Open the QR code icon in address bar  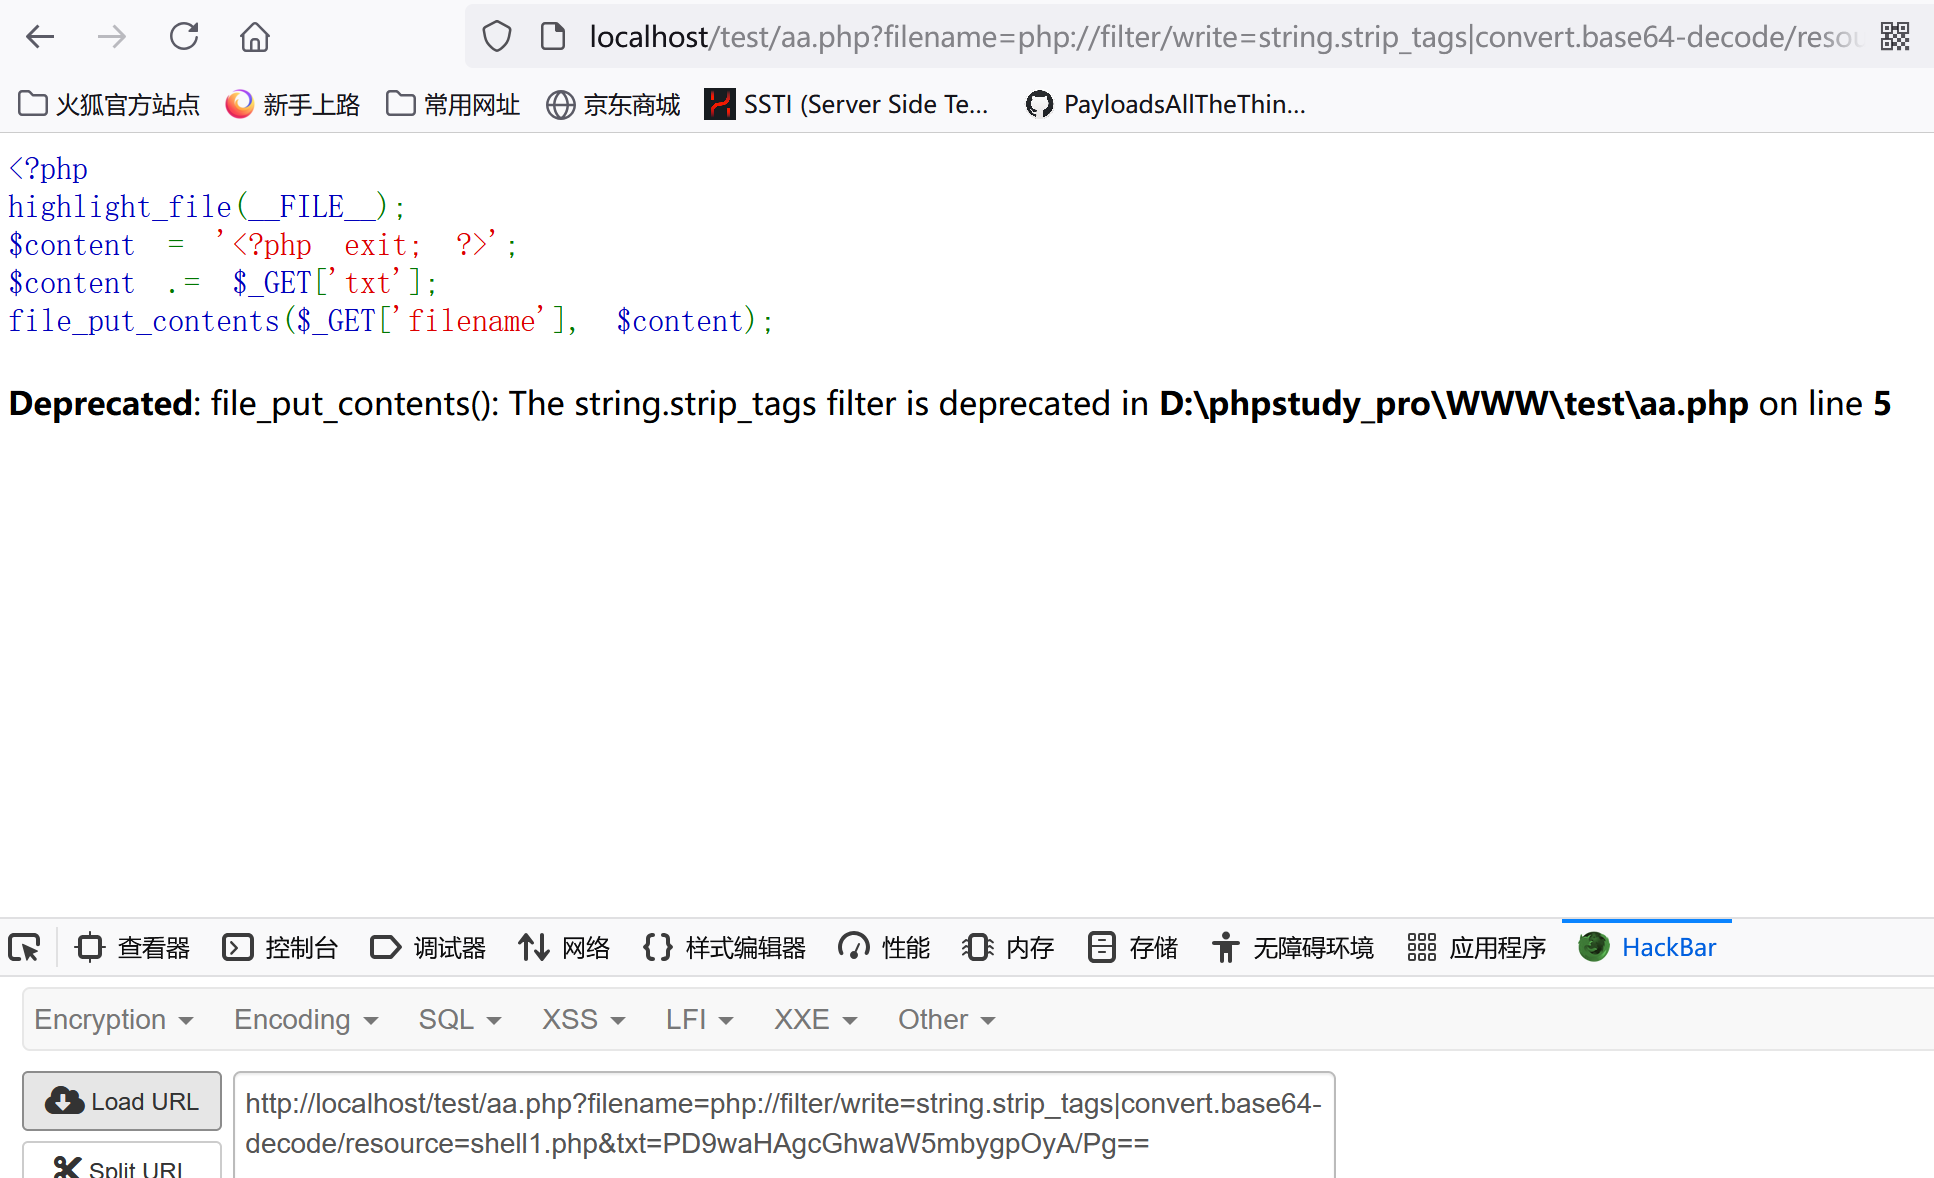tap(1894, 37)
